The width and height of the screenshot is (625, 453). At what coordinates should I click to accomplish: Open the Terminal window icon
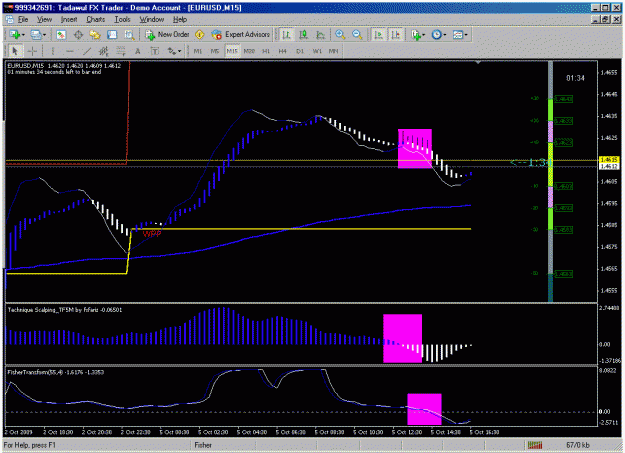tap(112, 35)
